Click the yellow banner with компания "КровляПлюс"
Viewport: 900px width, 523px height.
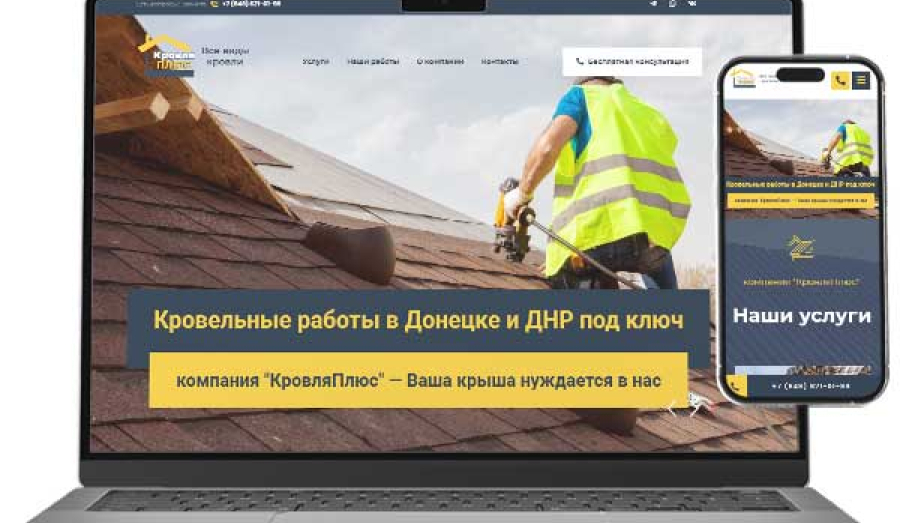pos(418,380)
